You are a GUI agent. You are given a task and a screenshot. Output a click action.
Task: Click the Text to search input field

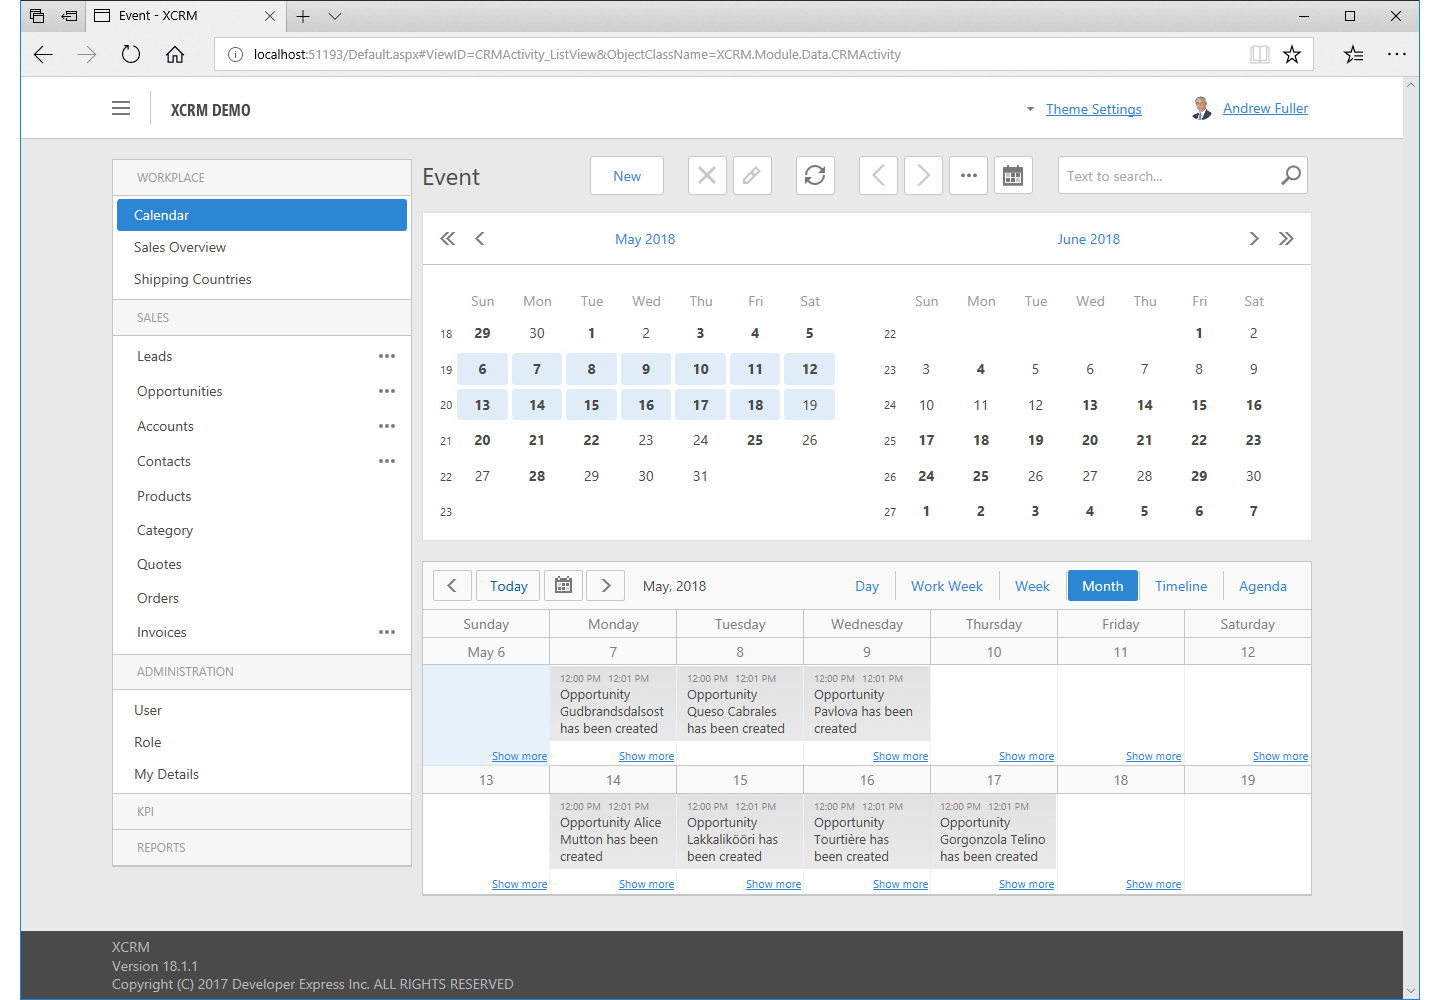tap(1165, 176)
